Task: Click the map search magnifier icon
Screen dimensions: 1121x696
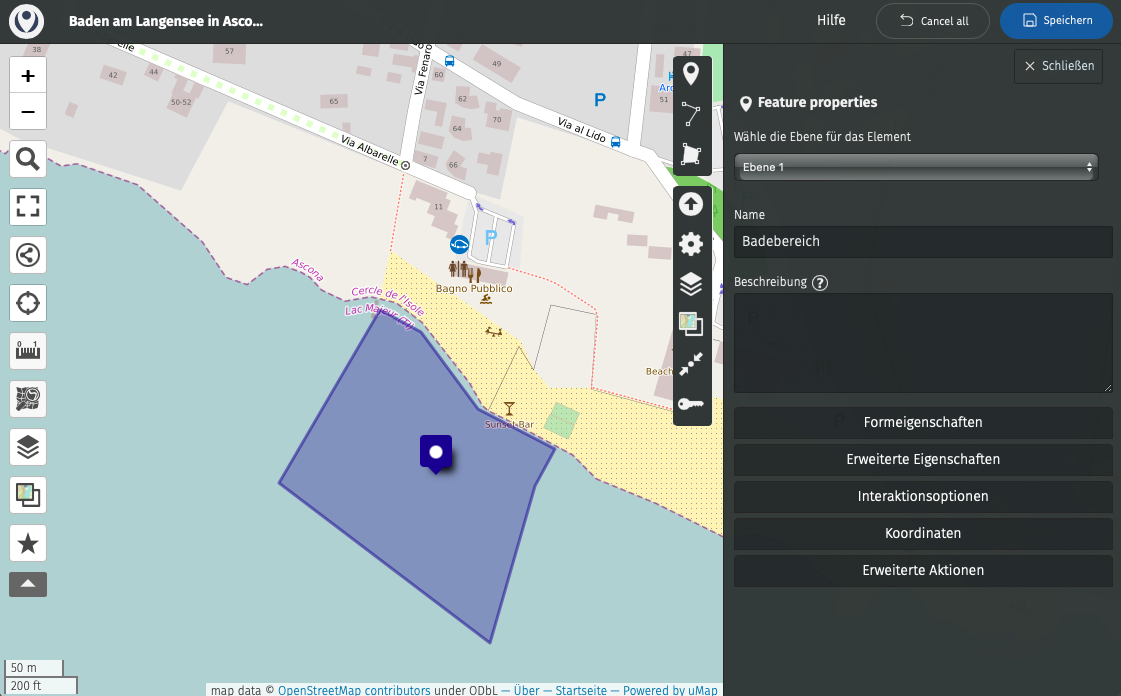Action: (28, 158)
